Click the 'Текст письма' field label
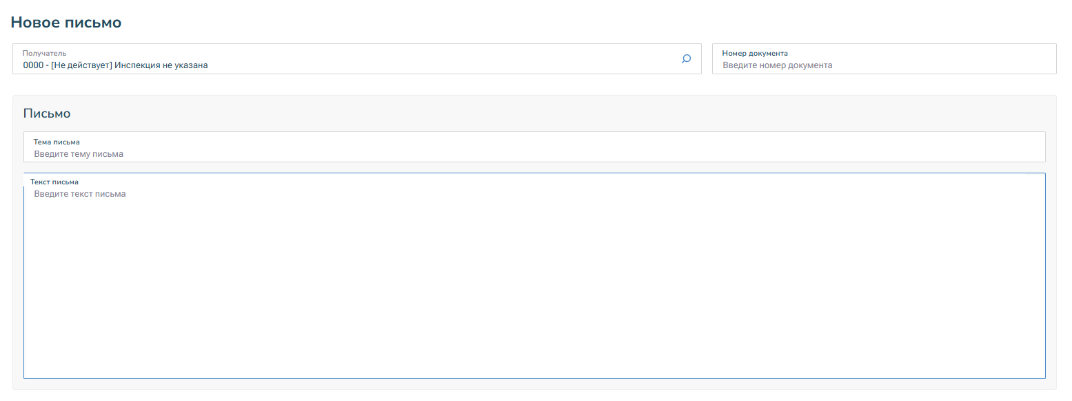This screenshot has height=401, width=1072. (54, 182)
